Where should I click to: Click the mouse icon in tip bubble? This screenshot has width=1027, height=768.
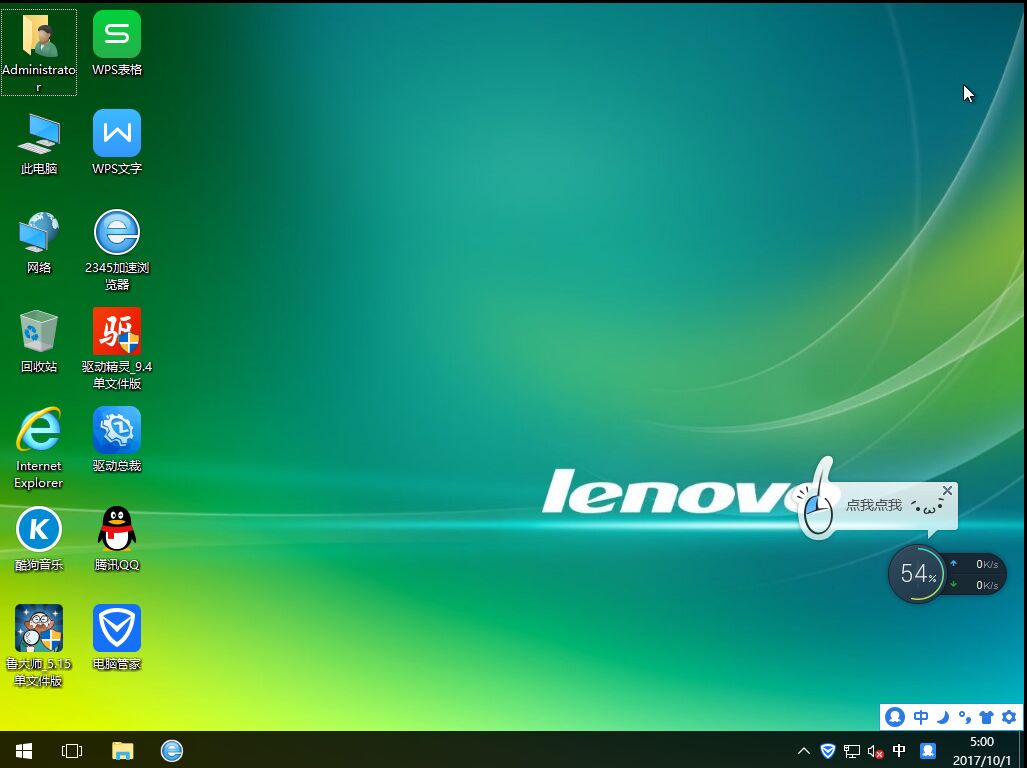817,513
